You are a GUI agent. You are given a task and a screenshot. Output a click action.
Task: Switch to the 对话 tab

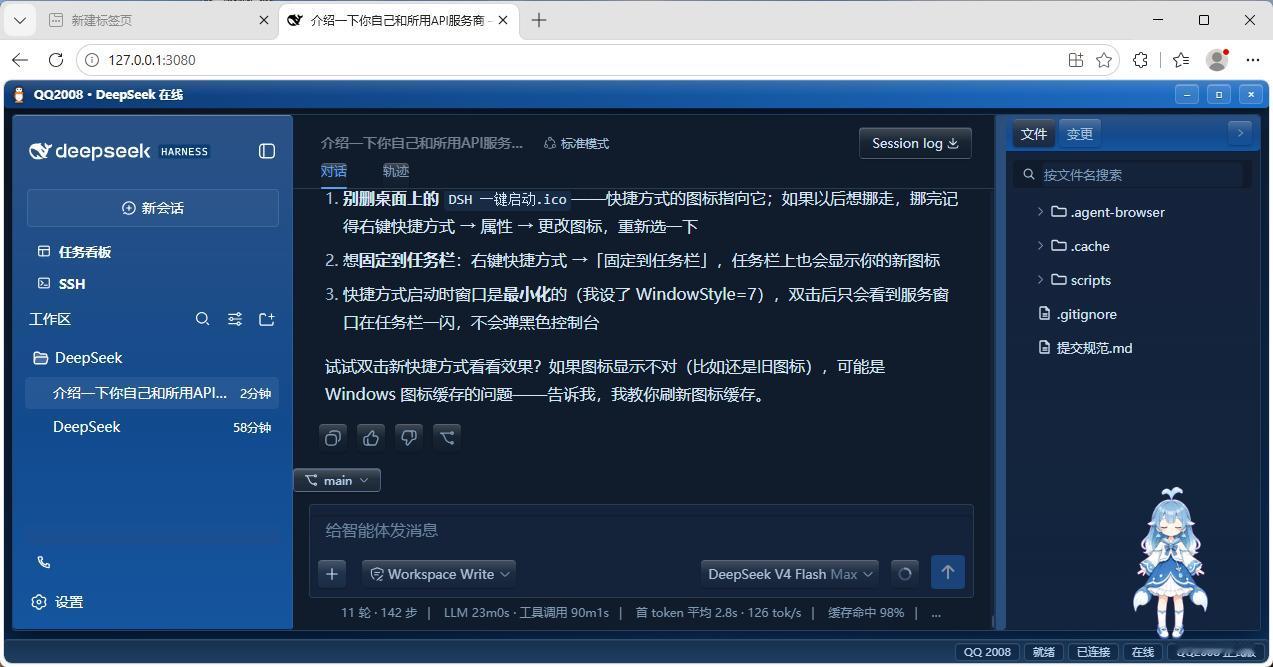[334, 170]
